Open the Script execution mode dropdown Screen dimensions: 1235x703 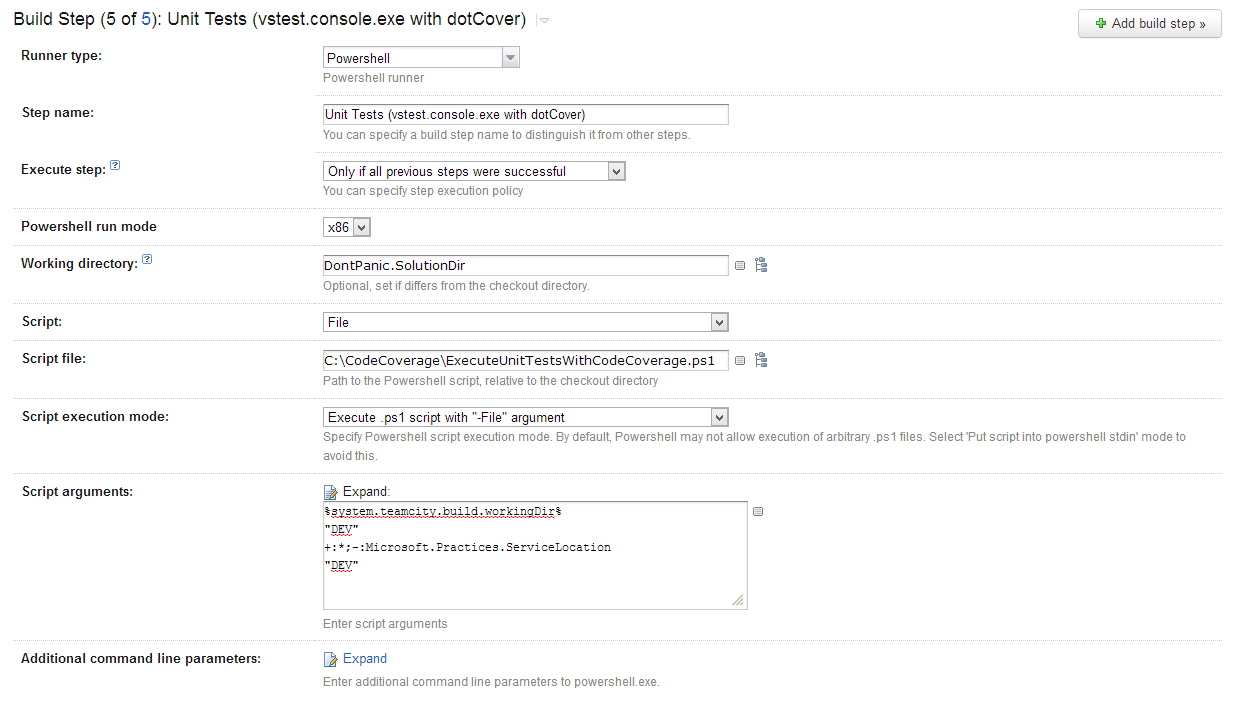[526, 417]
